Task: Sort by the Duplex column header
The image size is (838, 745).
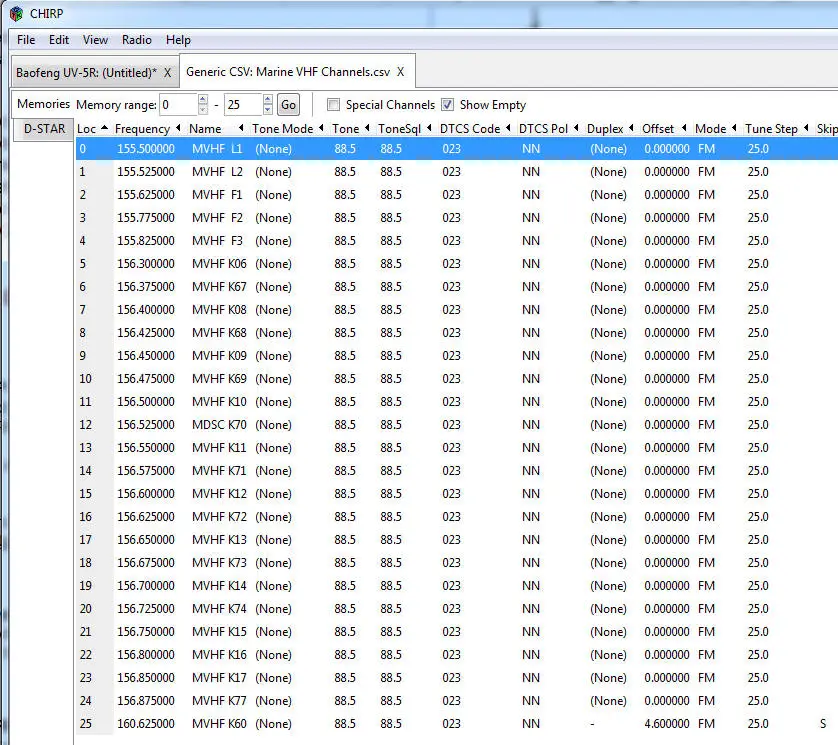Action: (x=610, y=129)
